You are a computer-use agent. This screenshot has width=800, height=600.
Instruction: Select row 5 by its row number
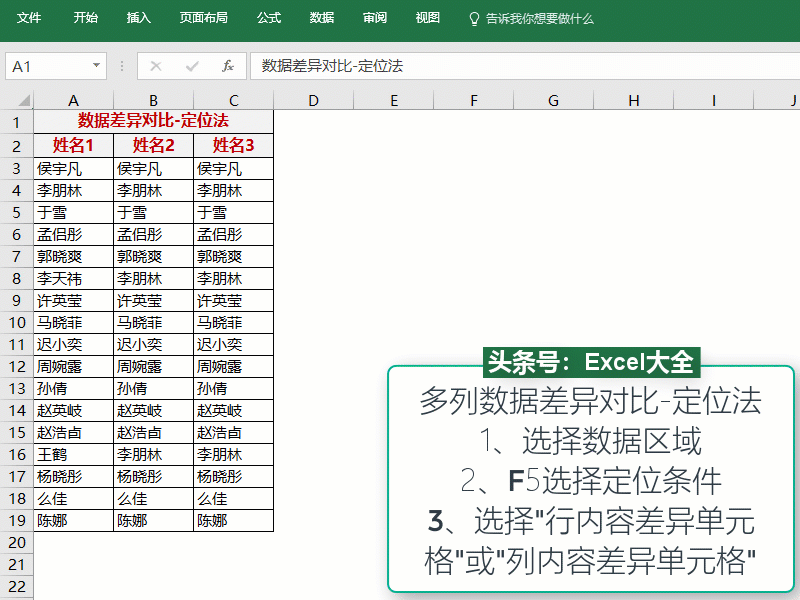(x=18, y=212)
